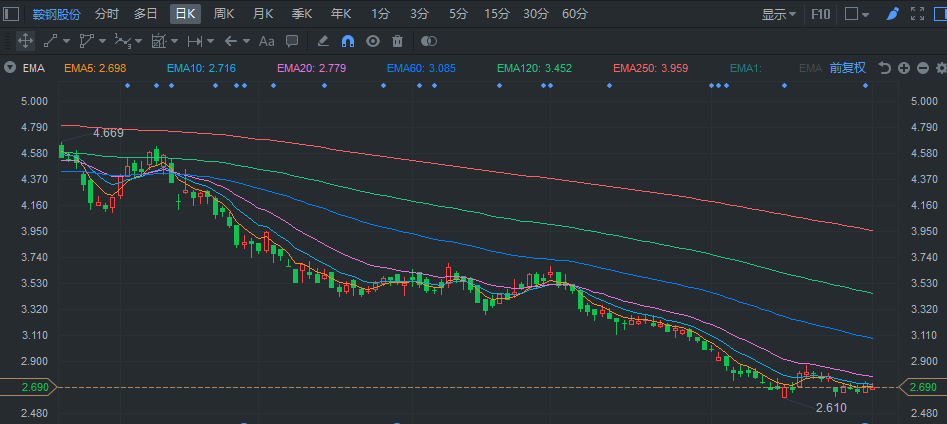Image resolution: width=947 pixels, height=424 pixels.
Task: Click the undo arrow next to 前复权
Action: tap(885, 68)
